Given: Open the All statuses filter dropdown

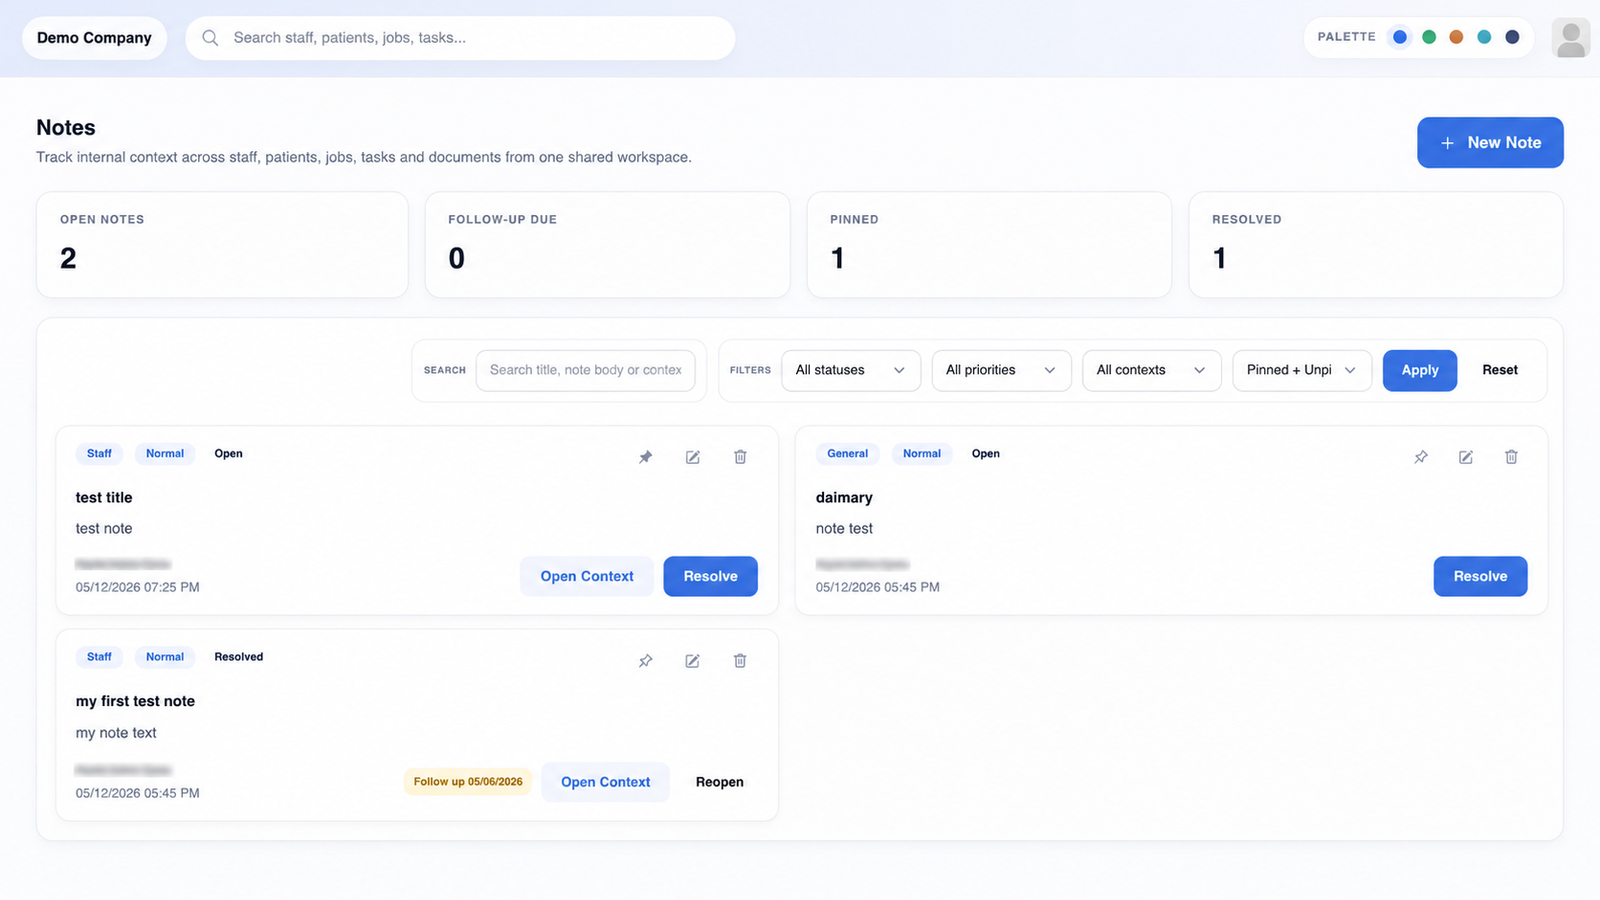Looking at the screenshot, I should tap(851, 370).
